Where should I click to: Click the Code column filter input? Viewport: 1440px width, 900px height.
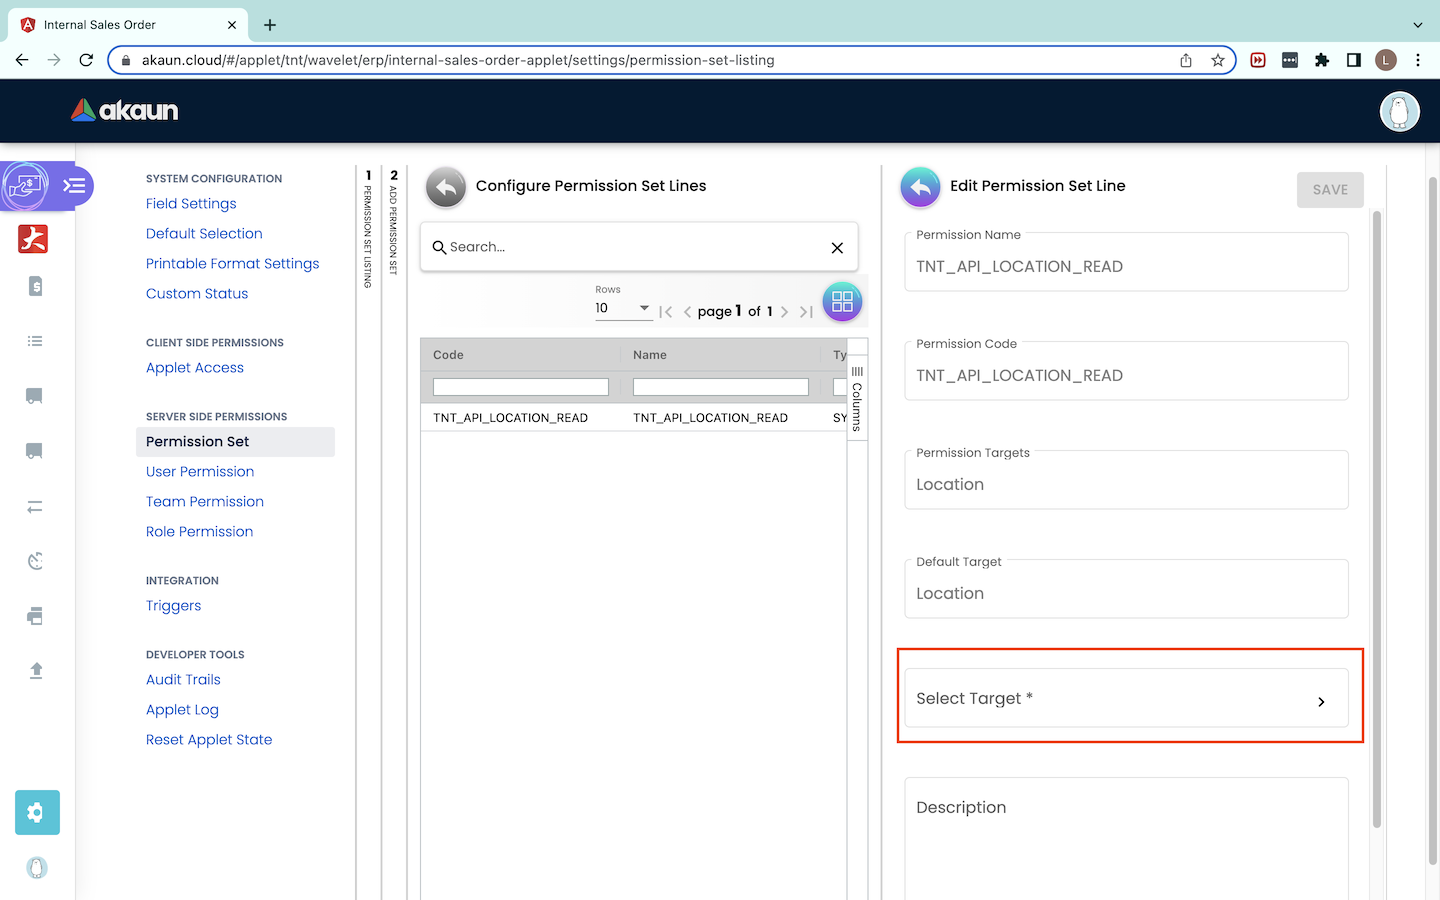(520, 387)
